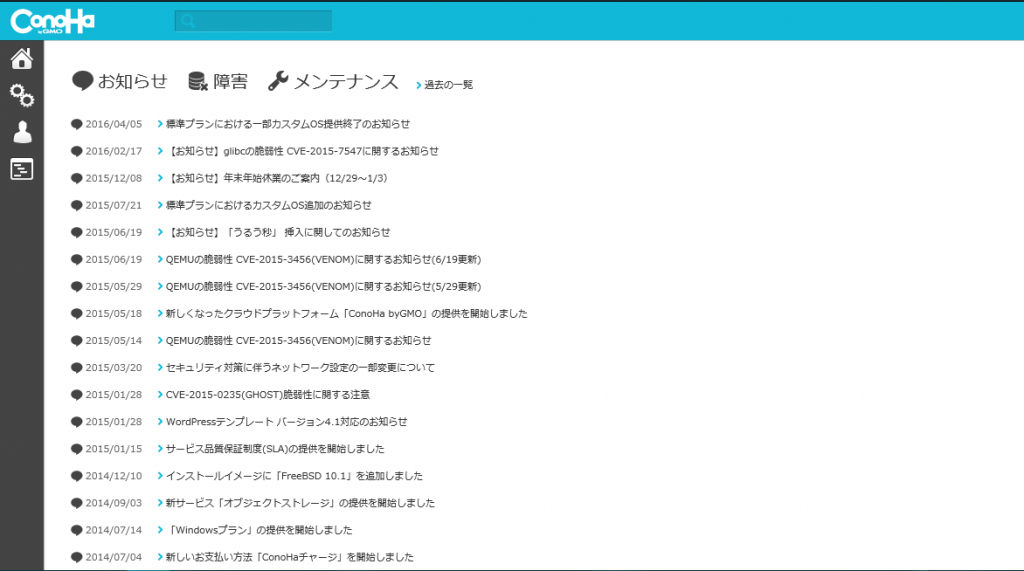Focus the search input field
Screen dimensions: 1024x571
pos(253,21)
